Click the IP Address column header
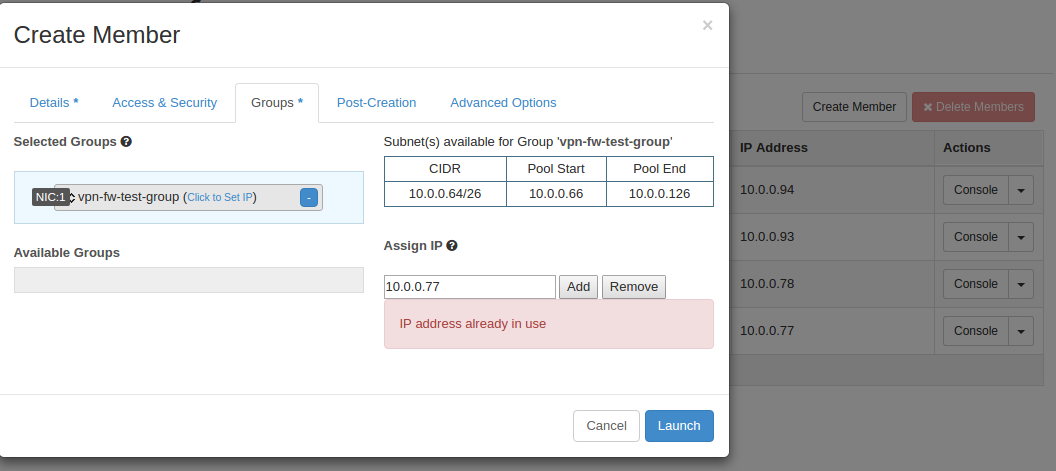This screenshot has width=1056, height=471. [774, 148]
